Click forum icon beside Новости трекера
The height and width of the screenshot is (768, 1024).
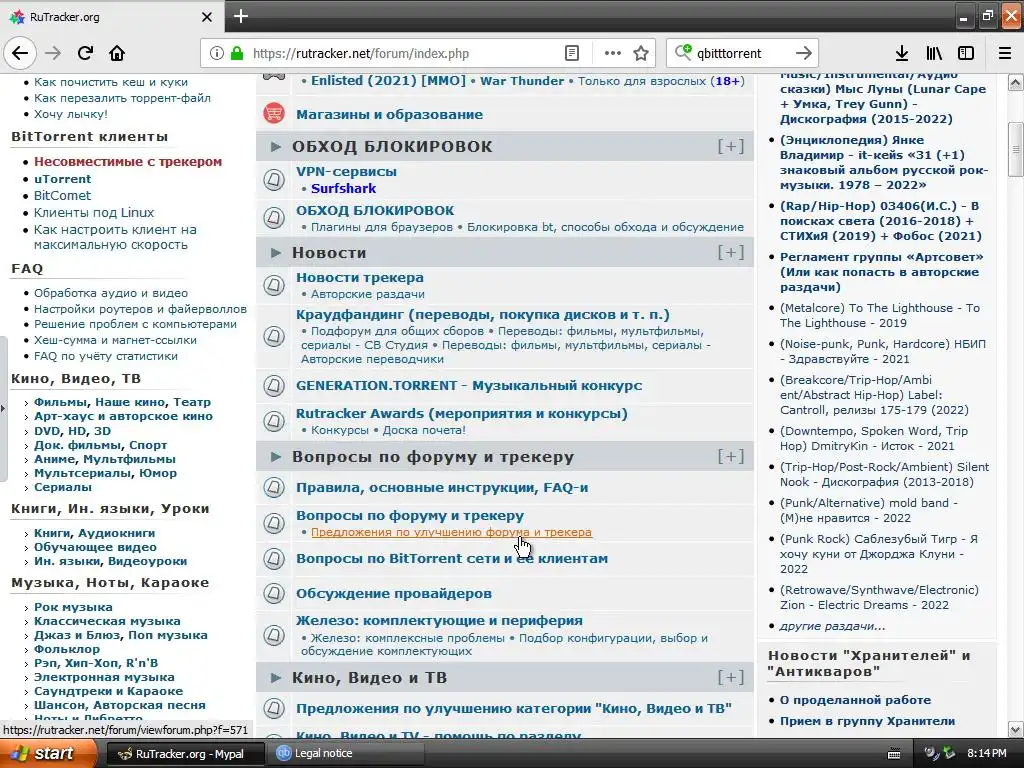tap(274, 285)
